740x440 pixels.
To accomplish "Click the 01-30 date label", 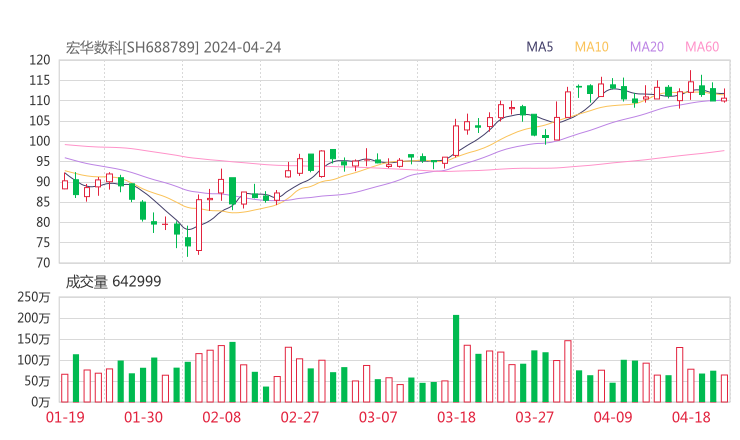I will pyautogui.click(x=143, y=417).
